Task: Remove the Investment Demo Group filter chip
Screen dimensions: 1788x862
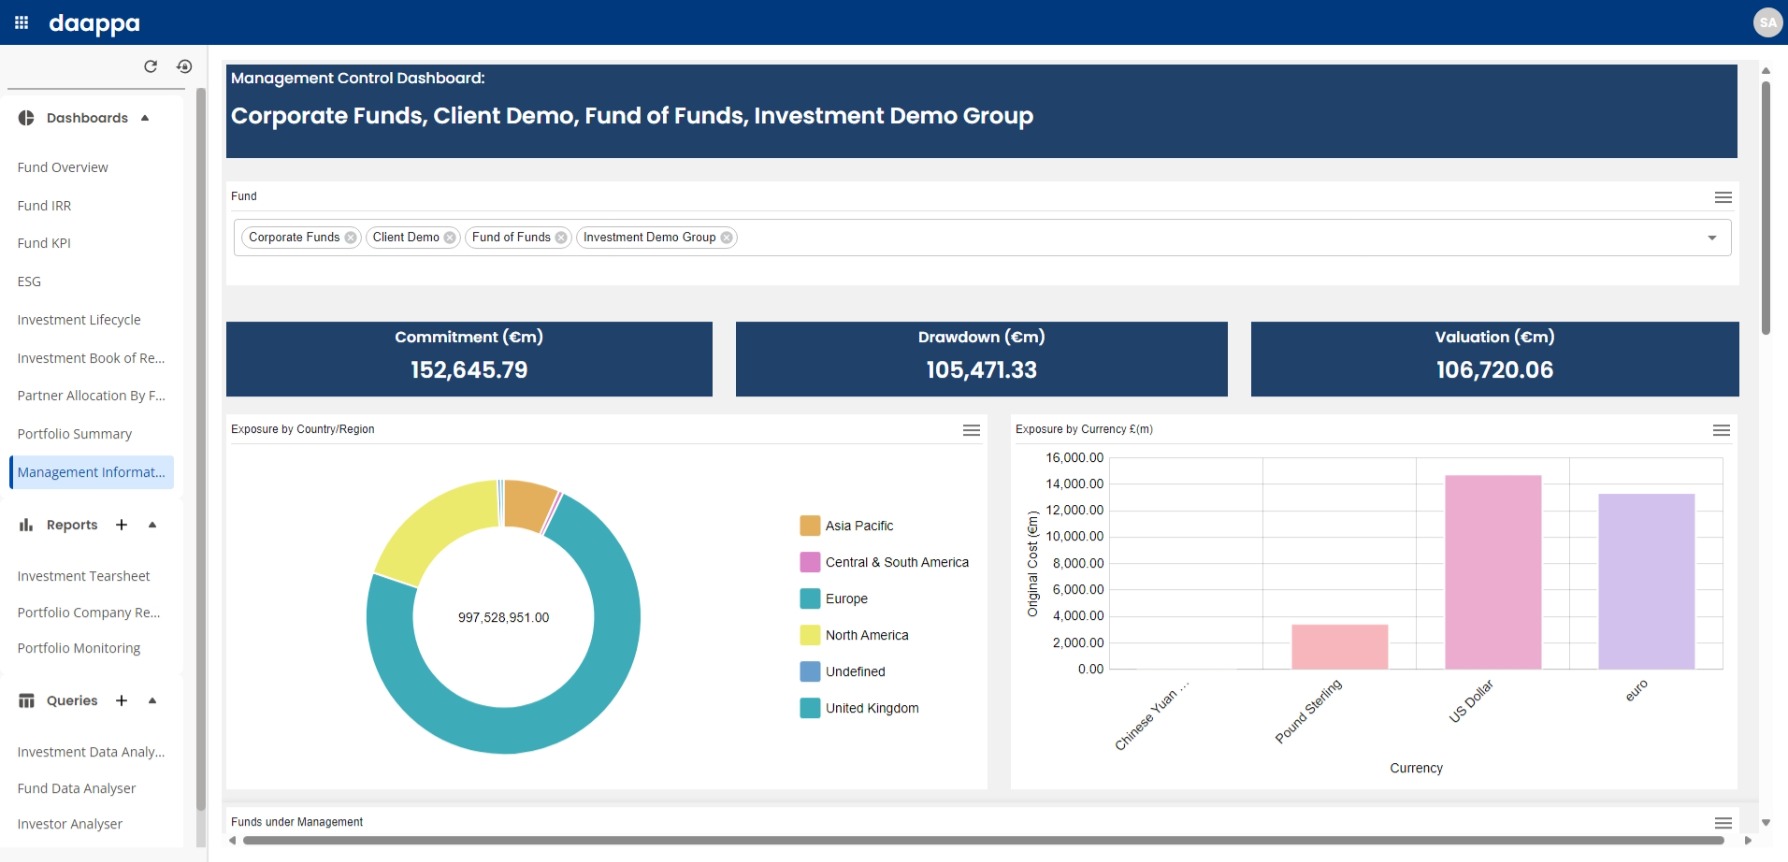Action: pyautogui.click(x=726, y=238)
